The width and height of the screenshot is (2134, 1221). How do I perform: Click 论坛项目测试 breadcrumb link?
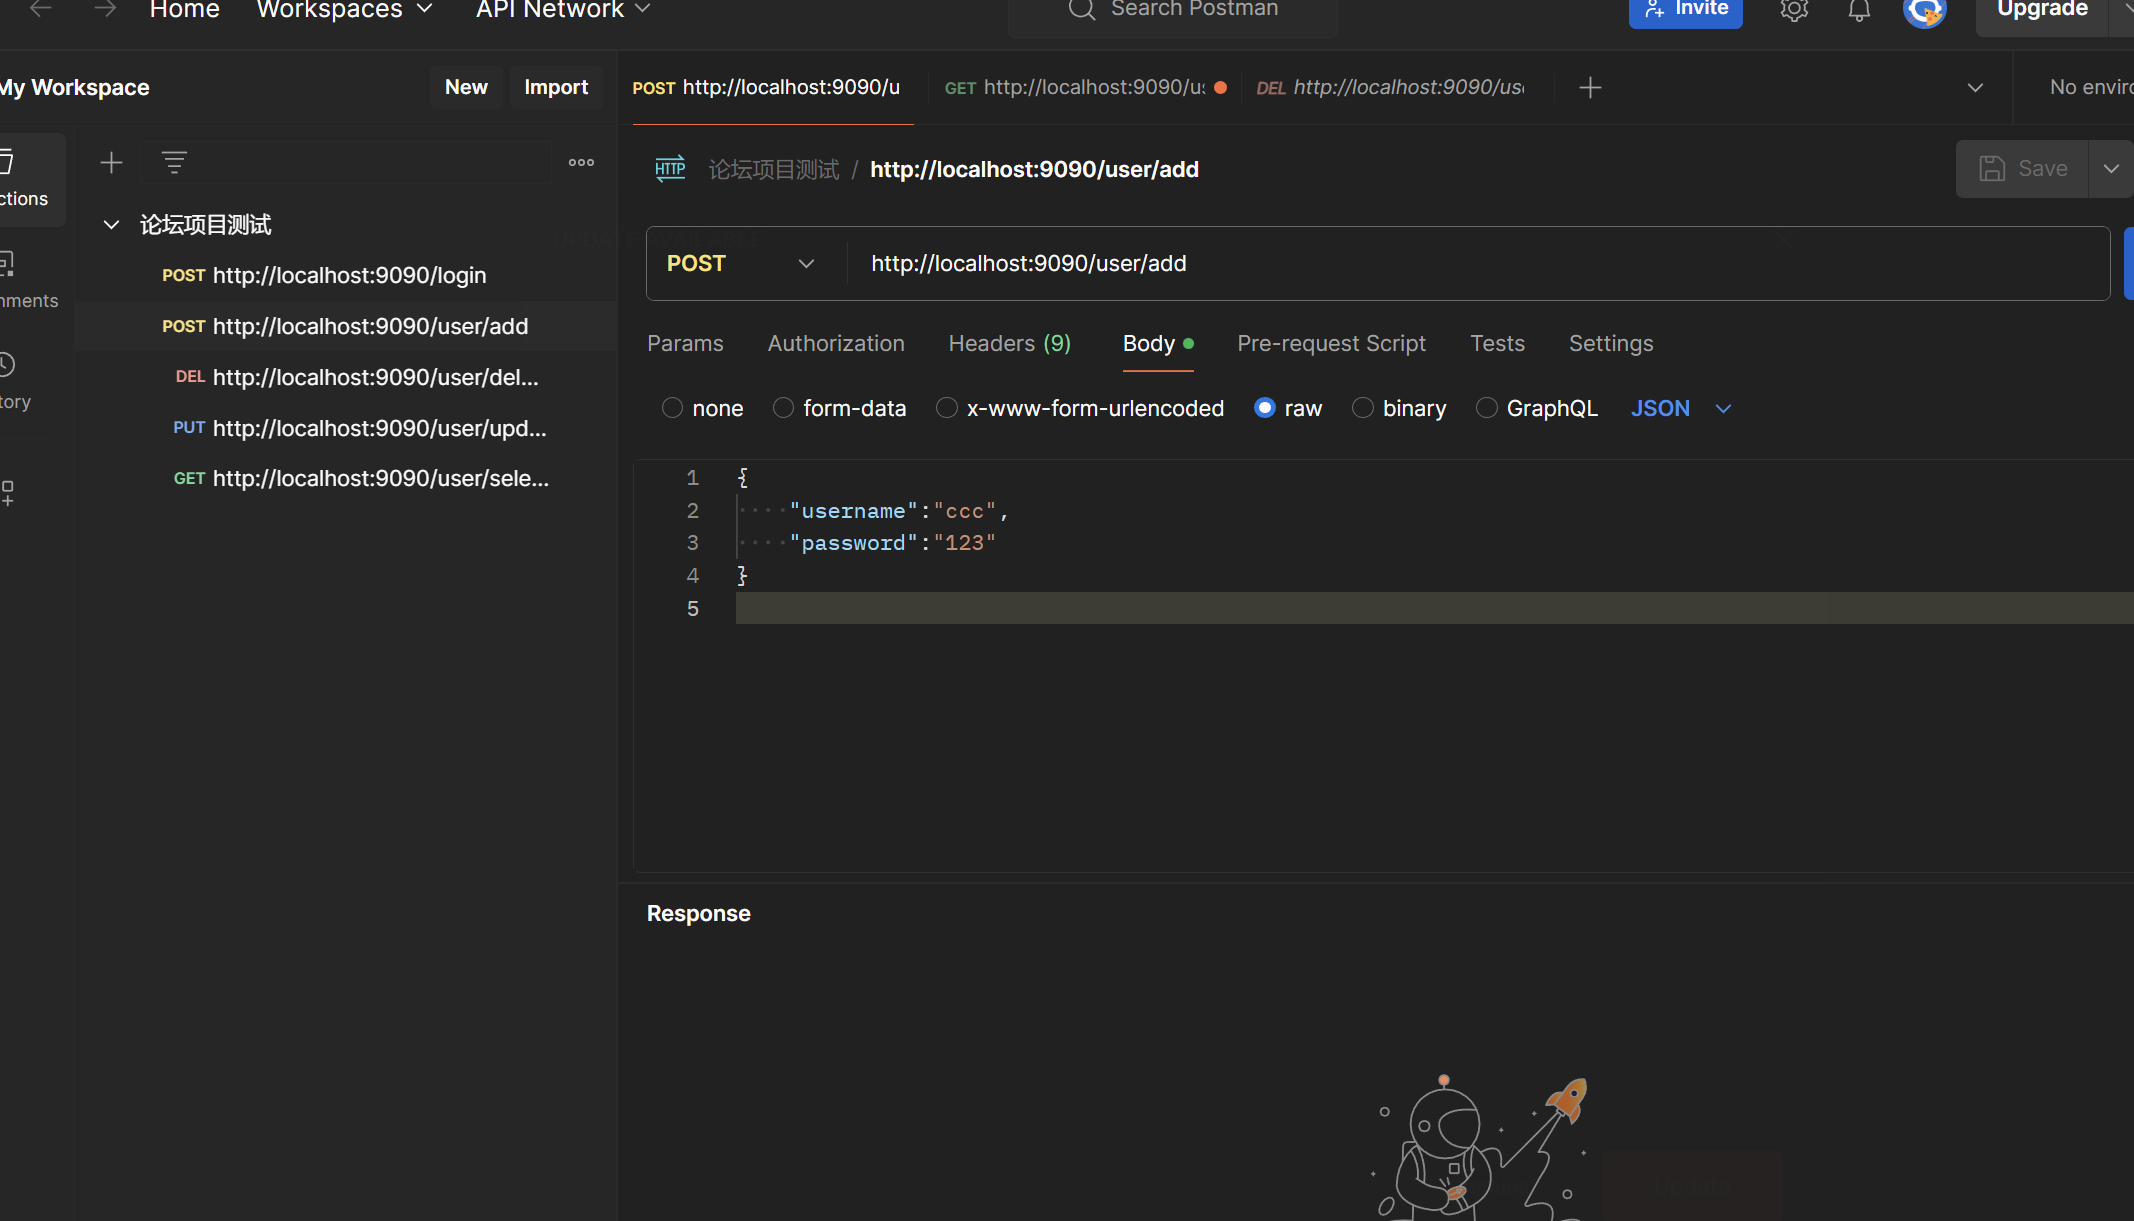pos(774,169)
